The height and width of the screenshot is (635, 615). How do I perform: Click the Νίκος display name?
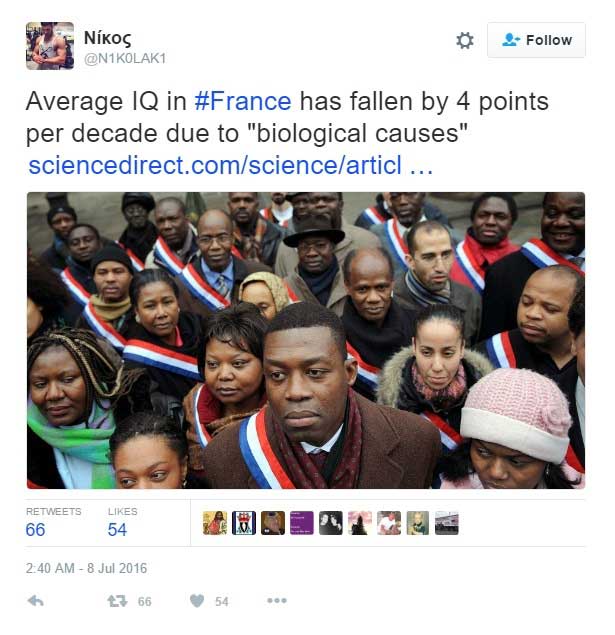click(107, 38)
